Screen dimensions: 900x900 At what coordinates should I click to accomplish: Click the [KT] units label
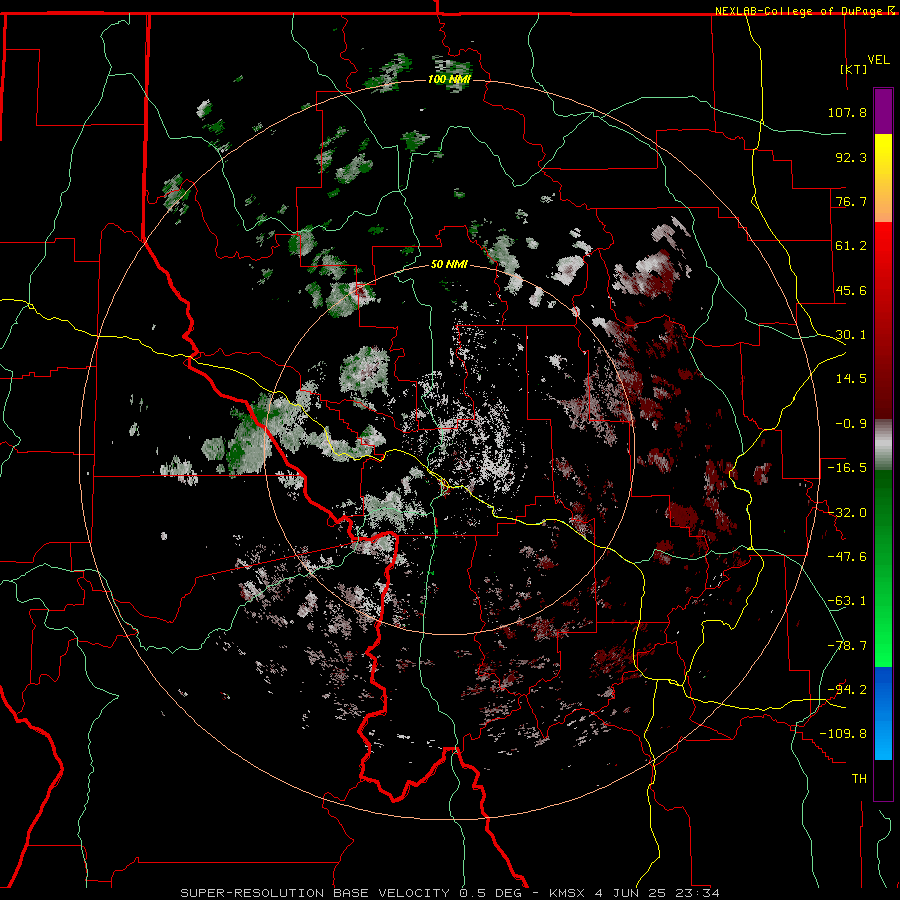(854, 69)
